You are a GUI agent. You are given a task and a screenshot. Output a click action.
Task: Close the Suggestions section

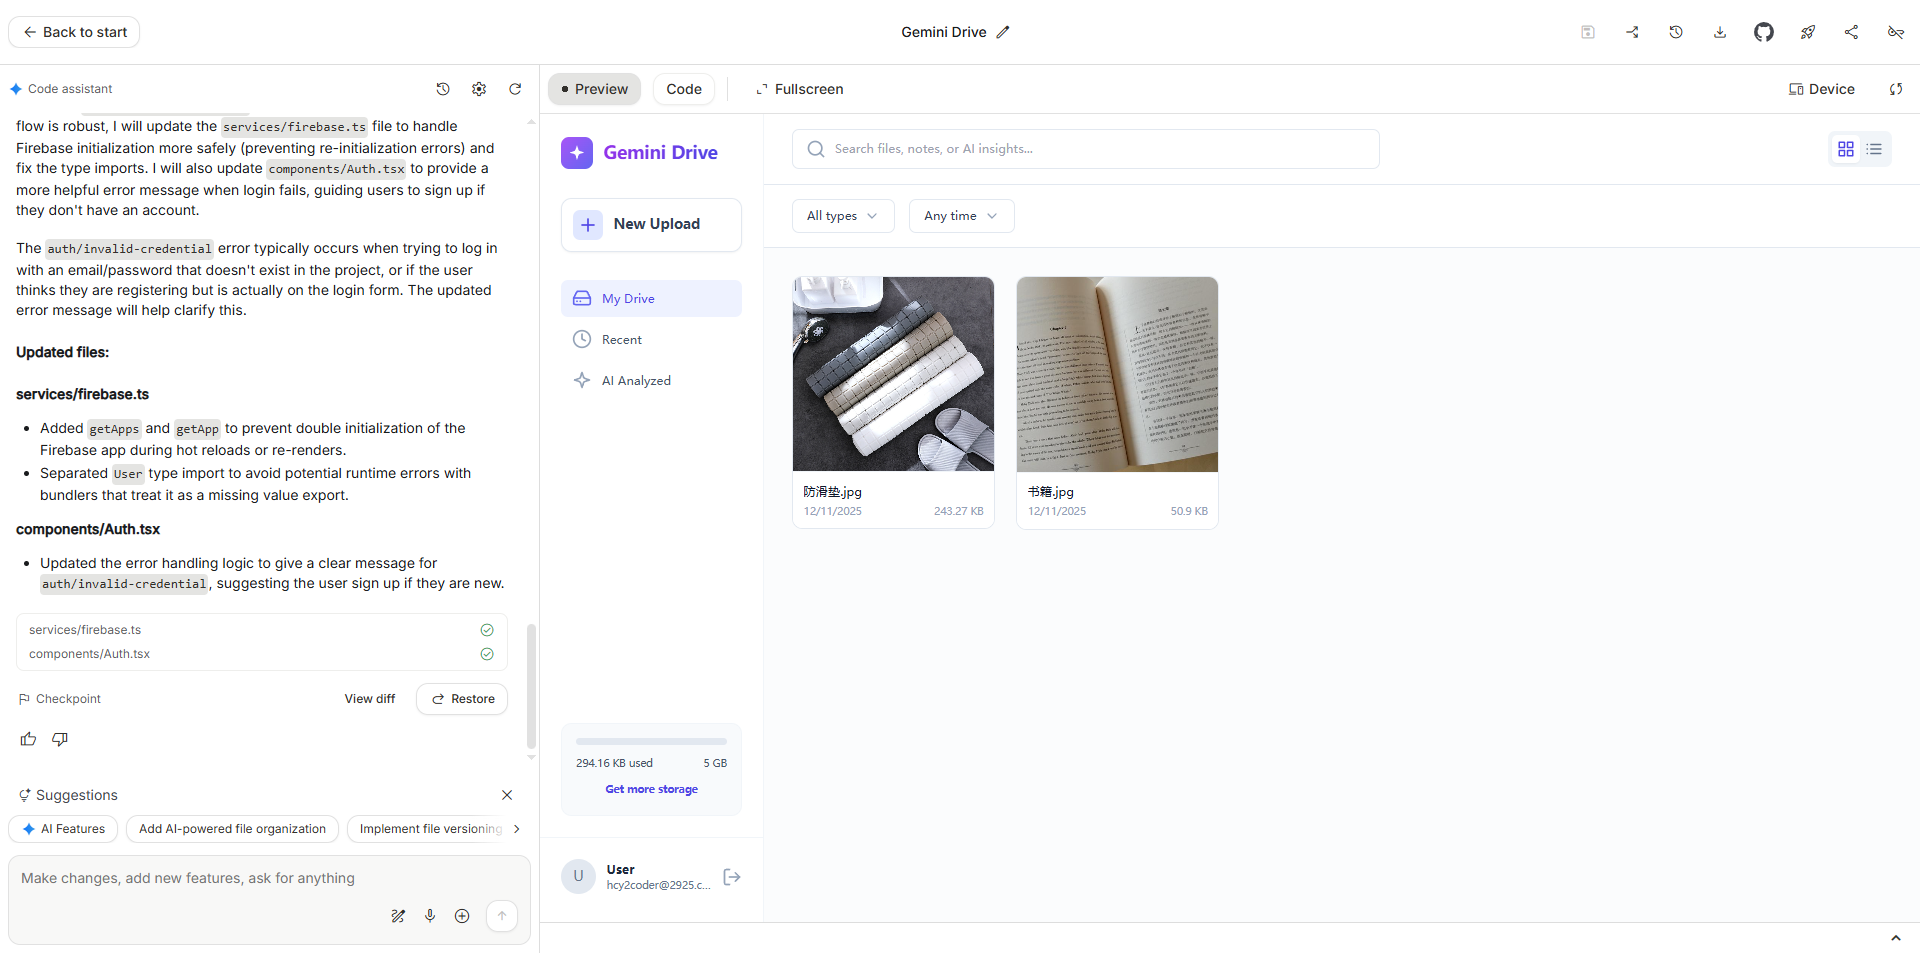click(507, 795)
